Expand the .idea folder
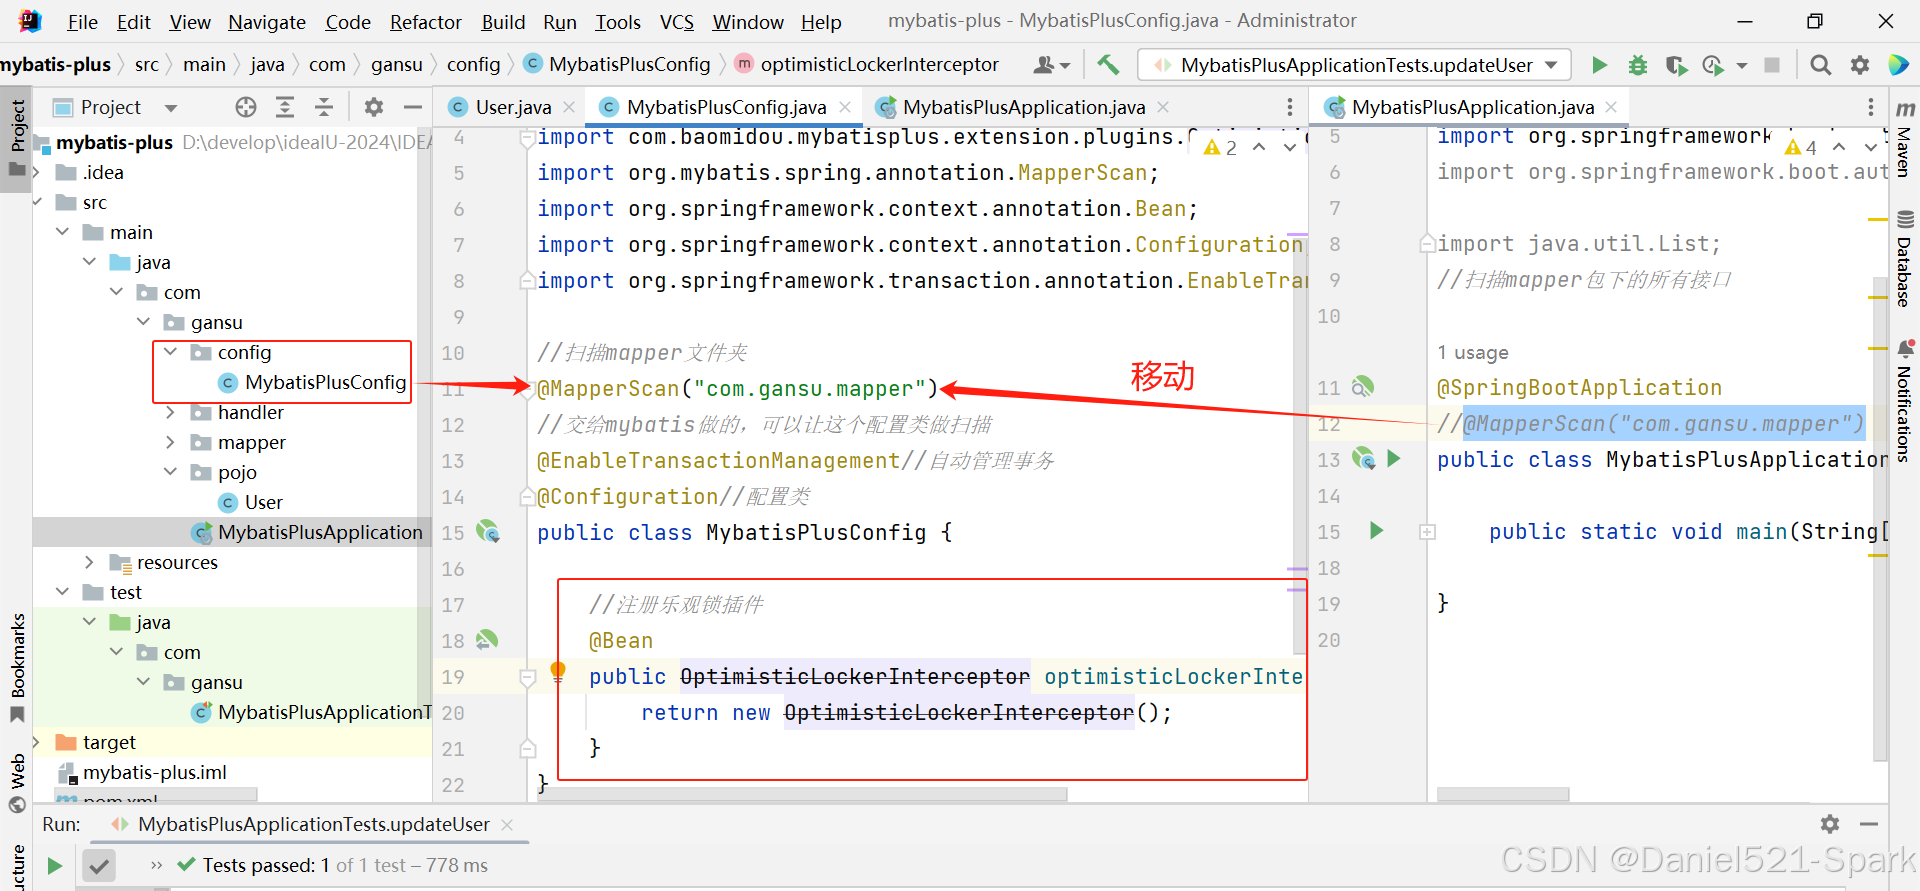This screenshot has height=891, width=1920. click(37, 172)
